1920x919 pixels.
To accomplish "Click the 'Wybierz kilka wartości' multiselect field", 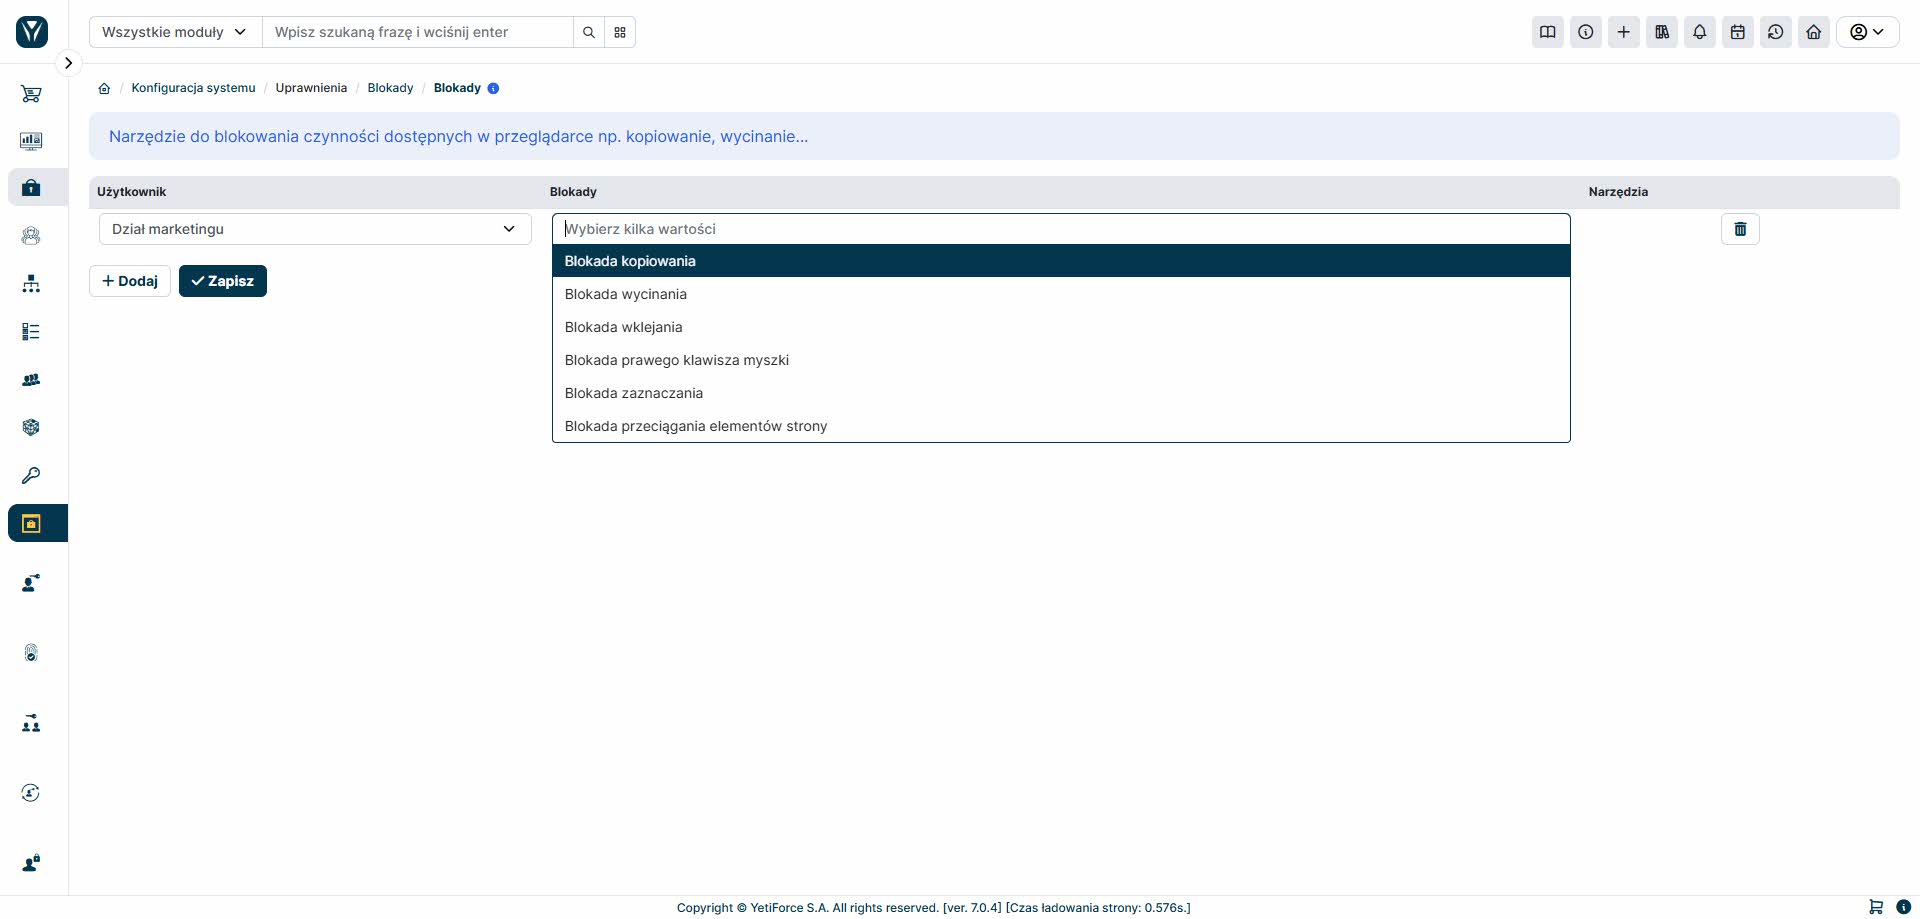I will [1061, 229].
